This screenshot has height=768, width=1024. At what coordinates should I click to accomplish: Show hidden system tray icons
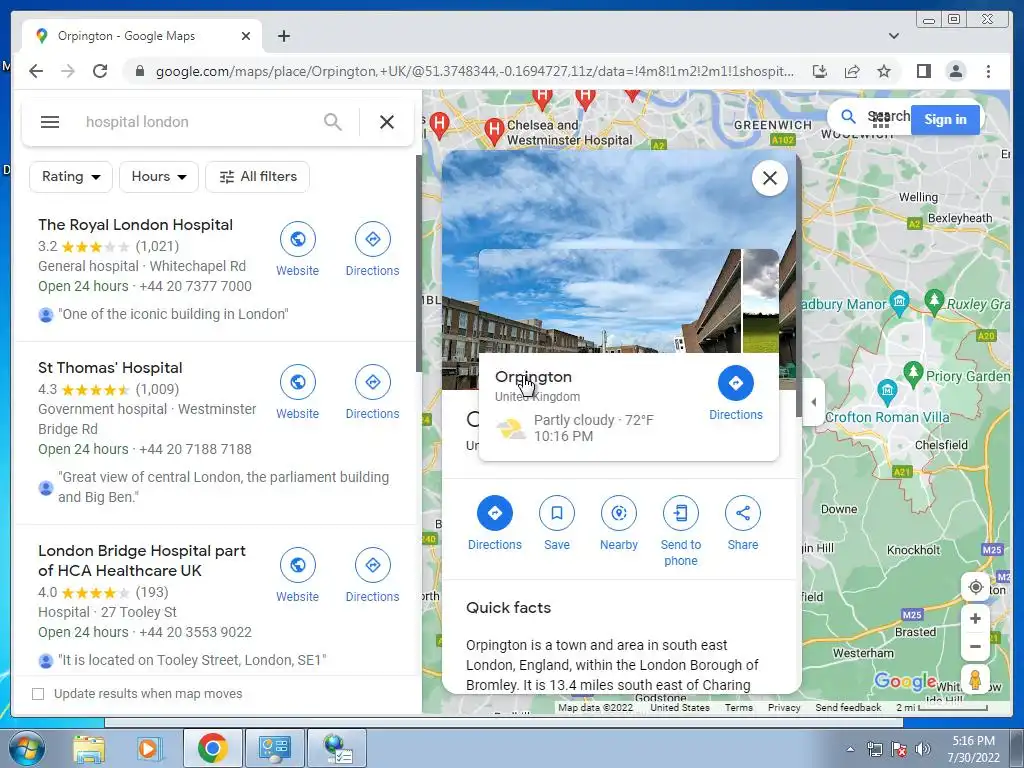(x=850, y=749)
